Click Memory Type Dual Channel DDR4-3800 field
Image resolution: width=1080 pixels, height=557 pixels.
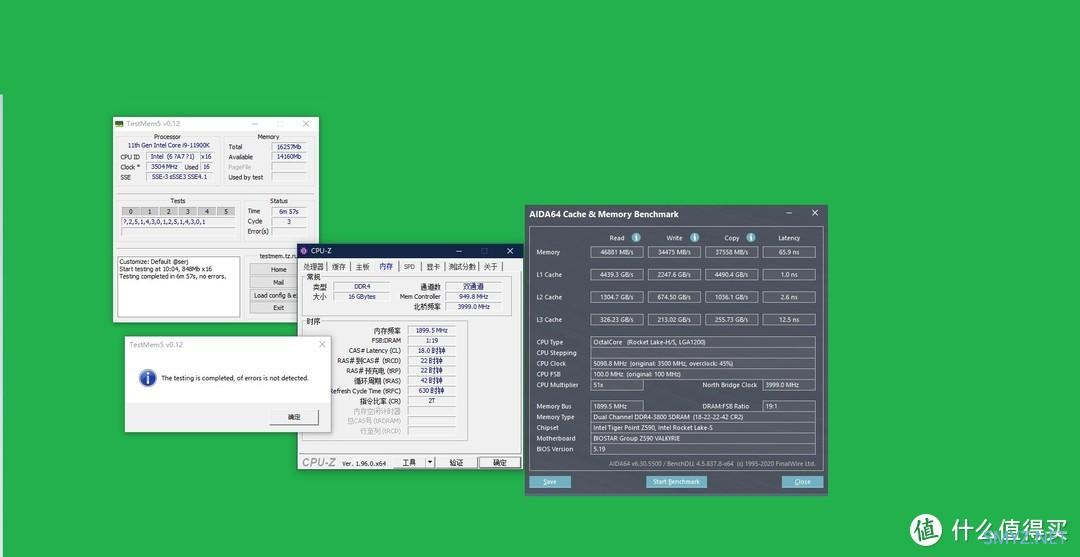[703, 417]
